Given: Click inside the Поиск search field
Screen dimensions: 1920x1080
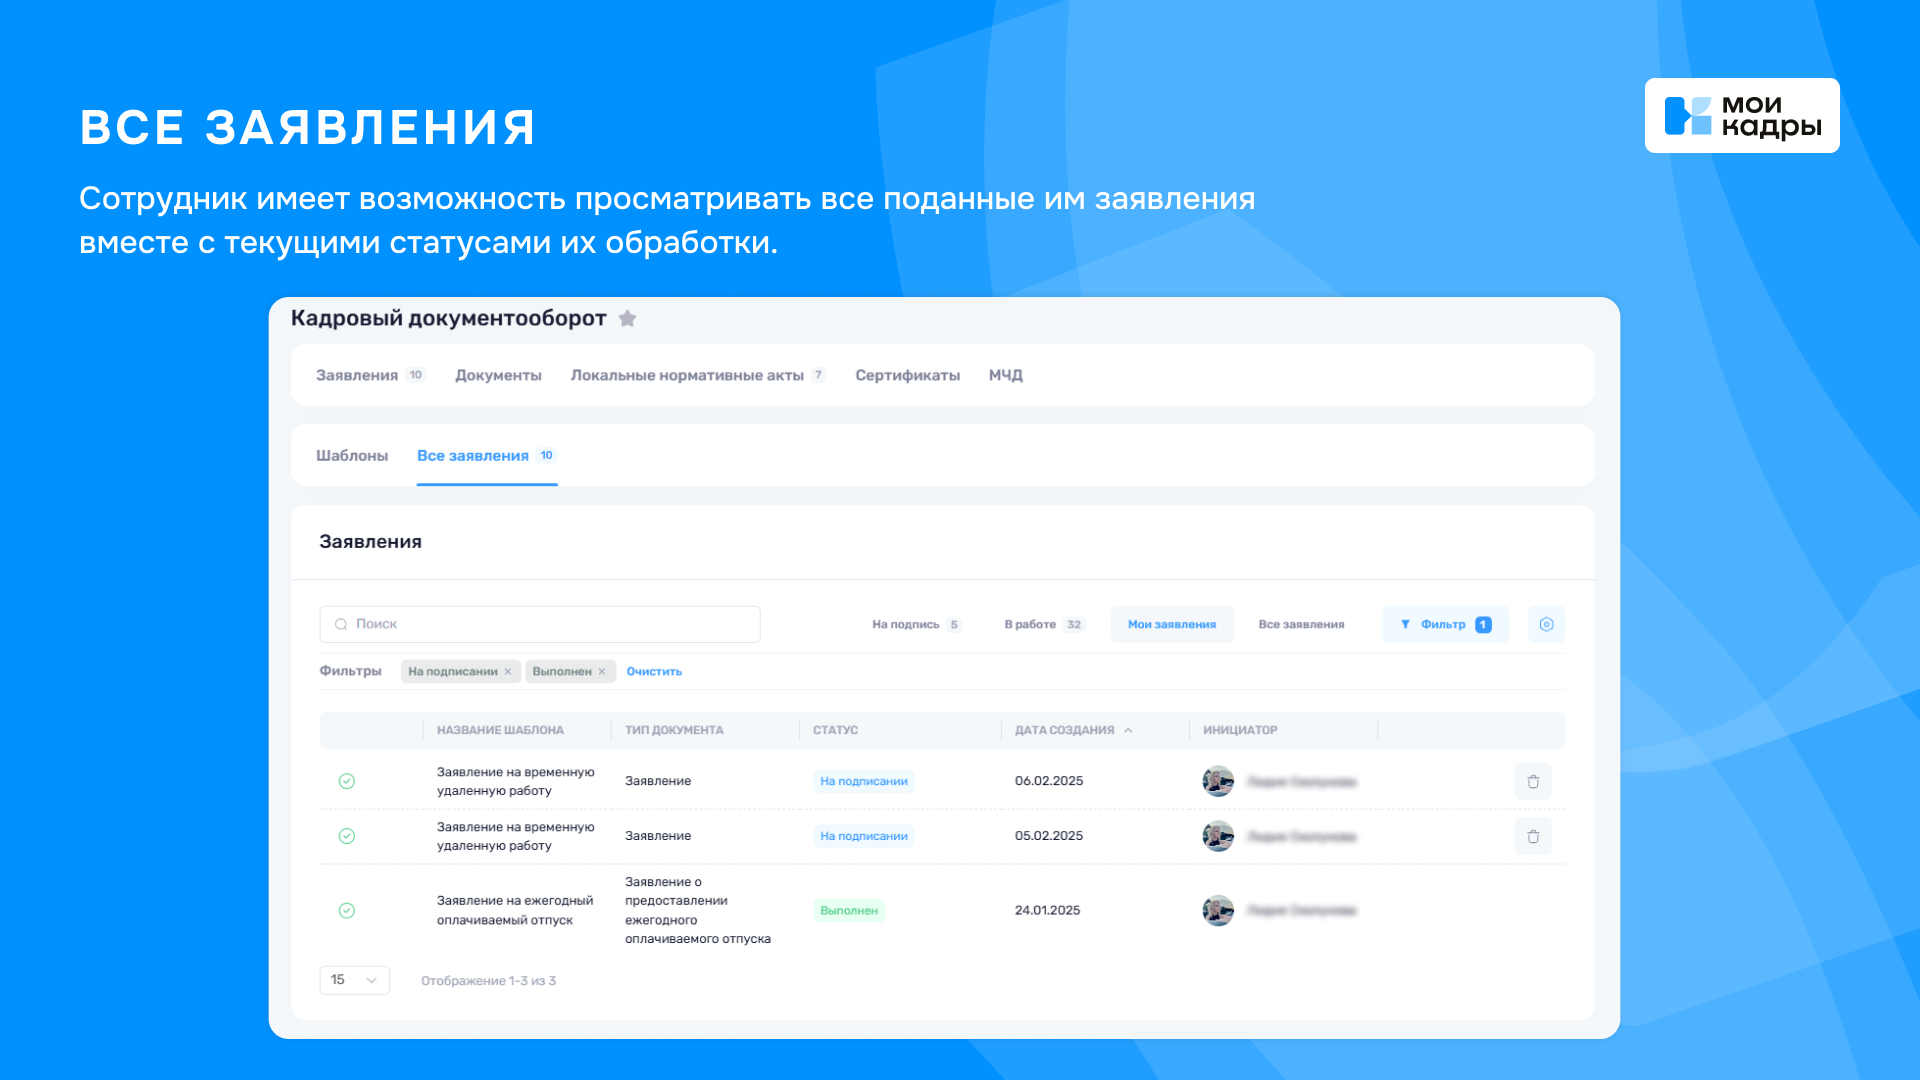Looking at the screenshot, I should click(x=540, y=623).
